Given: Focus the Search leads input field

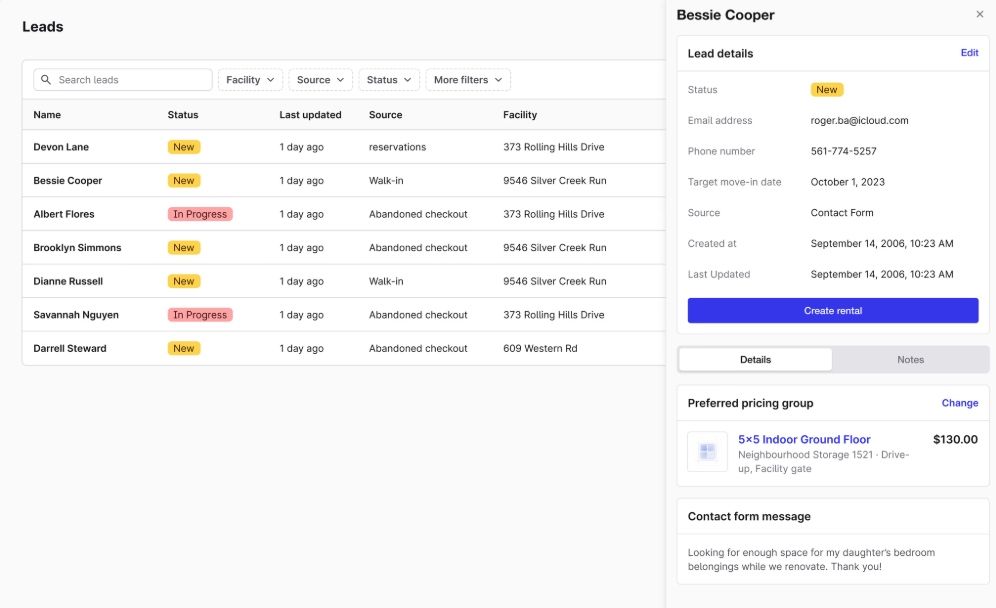Looking at the screenshot, I should [123, 79].
